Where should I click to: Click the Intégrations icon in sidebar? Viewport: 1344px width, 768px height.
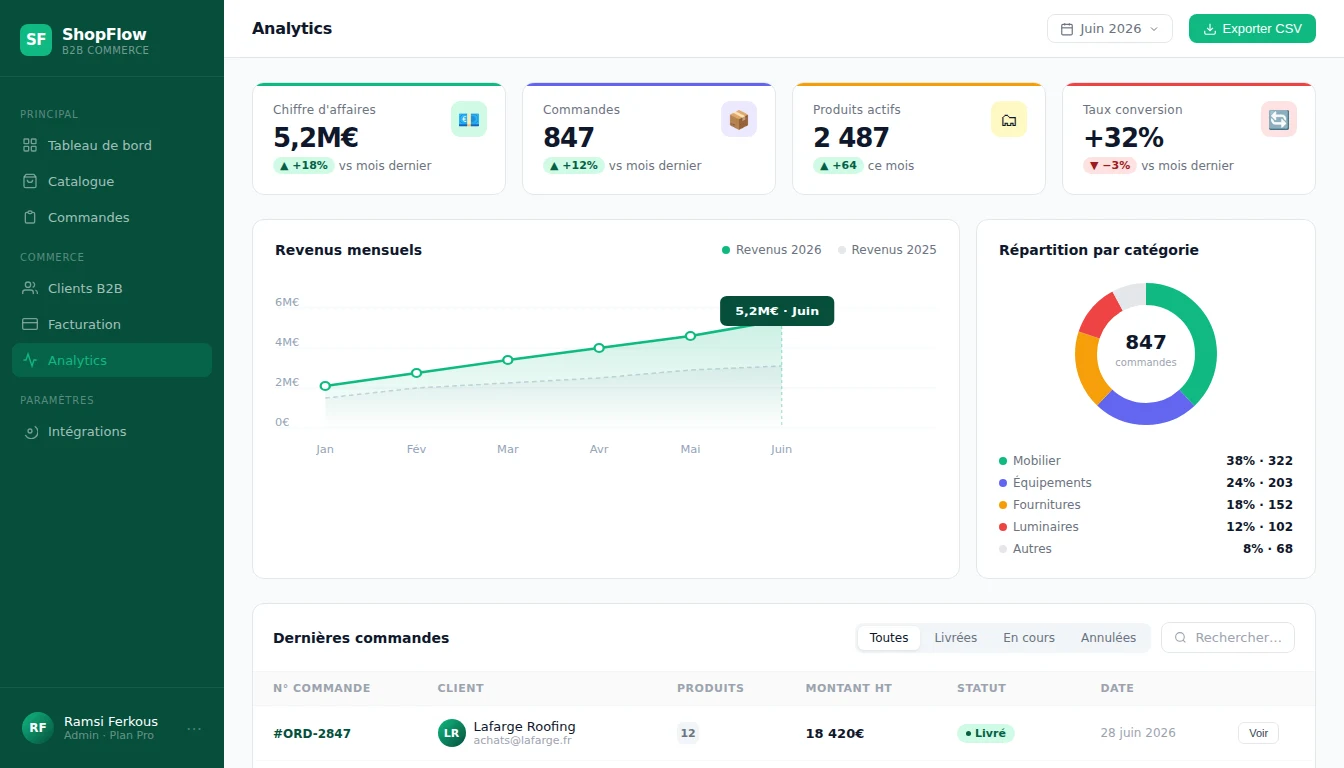pyautogui.click(x=30, y=431)
